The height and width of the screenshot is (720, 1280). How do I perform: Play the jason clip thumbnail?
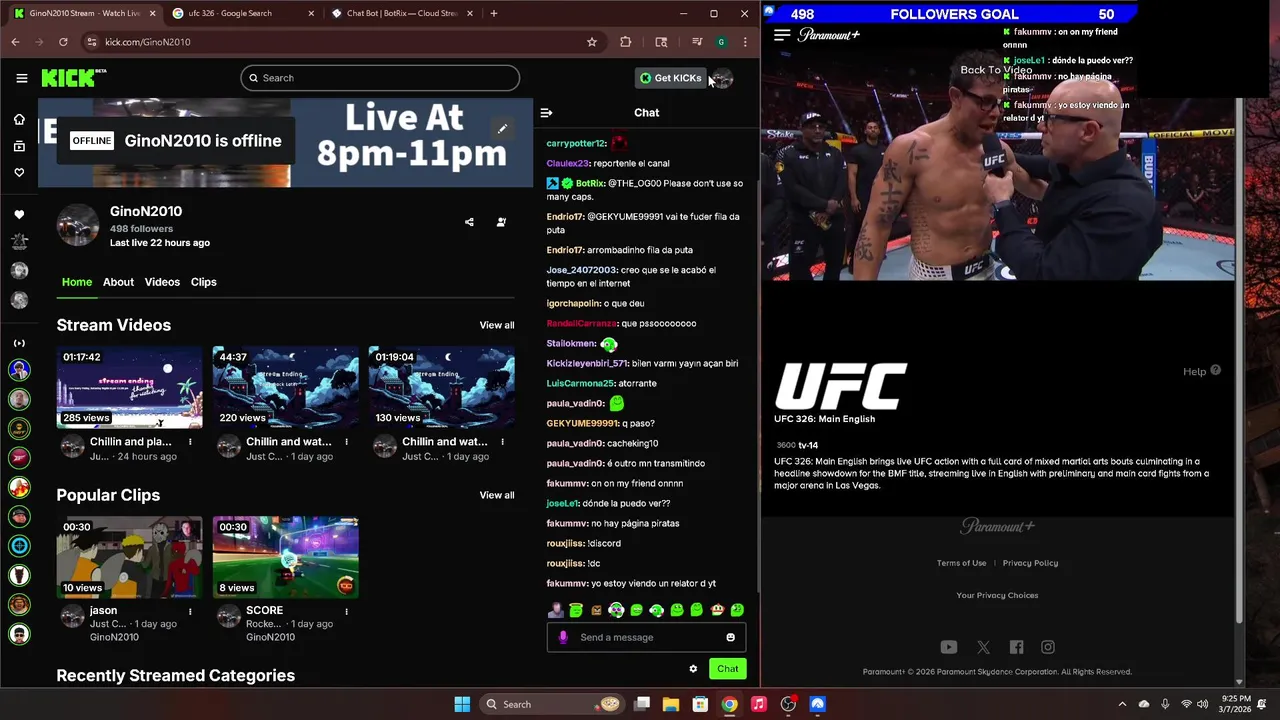[x=129, y=557]
